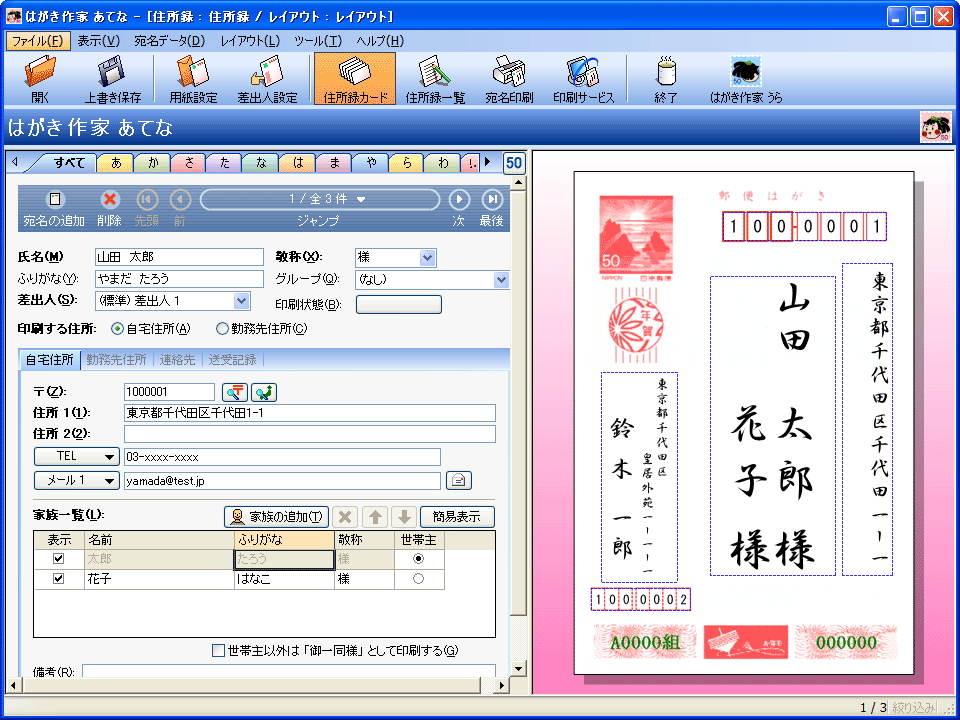This screenshot has width=960, height=720.
Task: Open 住所録一覧 address list view
Action: [x=435, y=78]
